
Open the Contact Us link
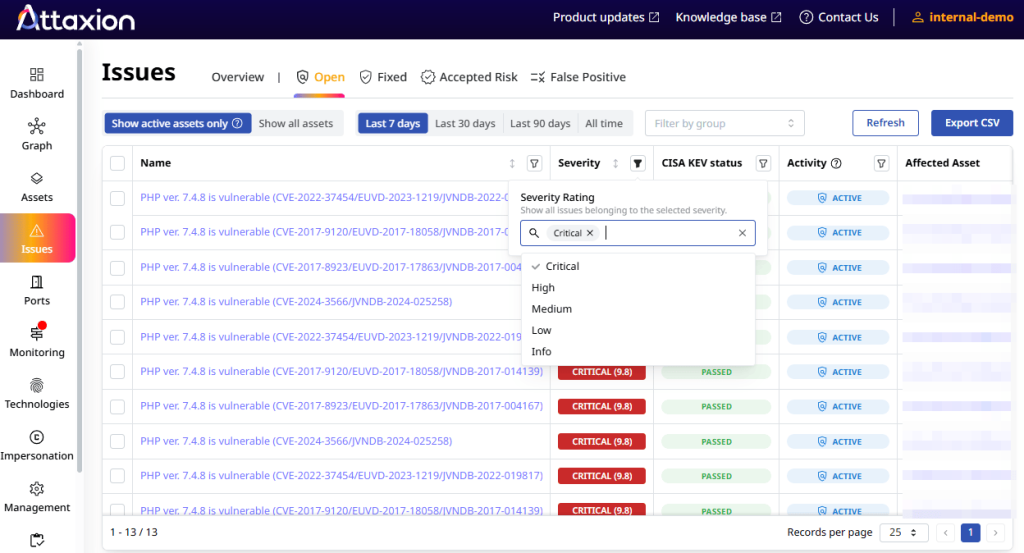click(x=839, y=18)
